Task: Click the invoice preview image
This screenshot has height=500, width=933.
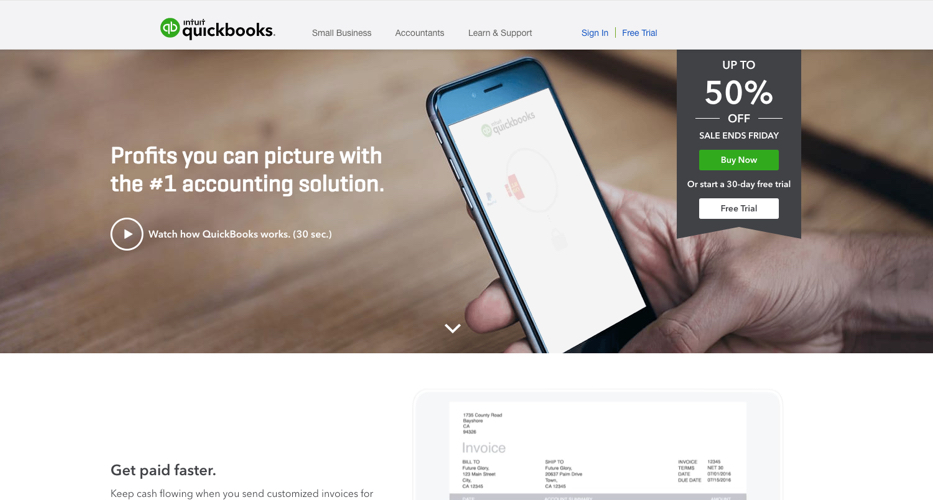Action: point(597,446)
